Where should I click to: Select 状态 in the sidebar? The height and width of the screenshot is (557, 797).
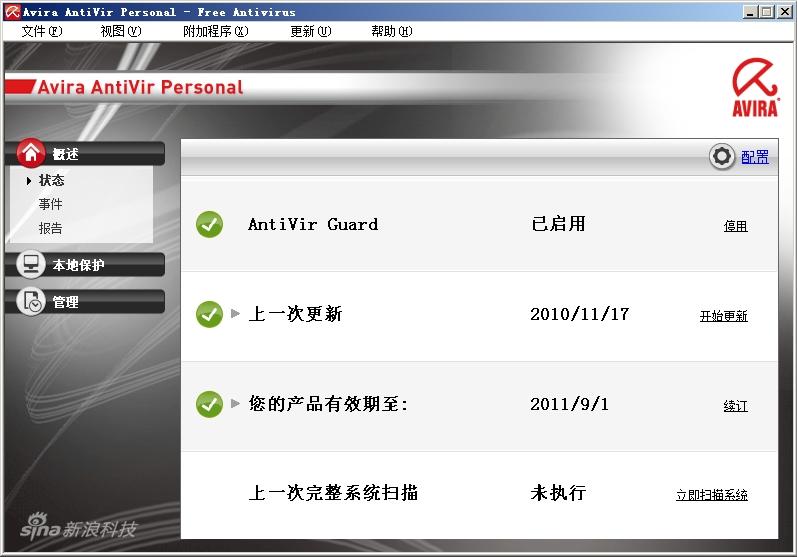coord(51,180)
